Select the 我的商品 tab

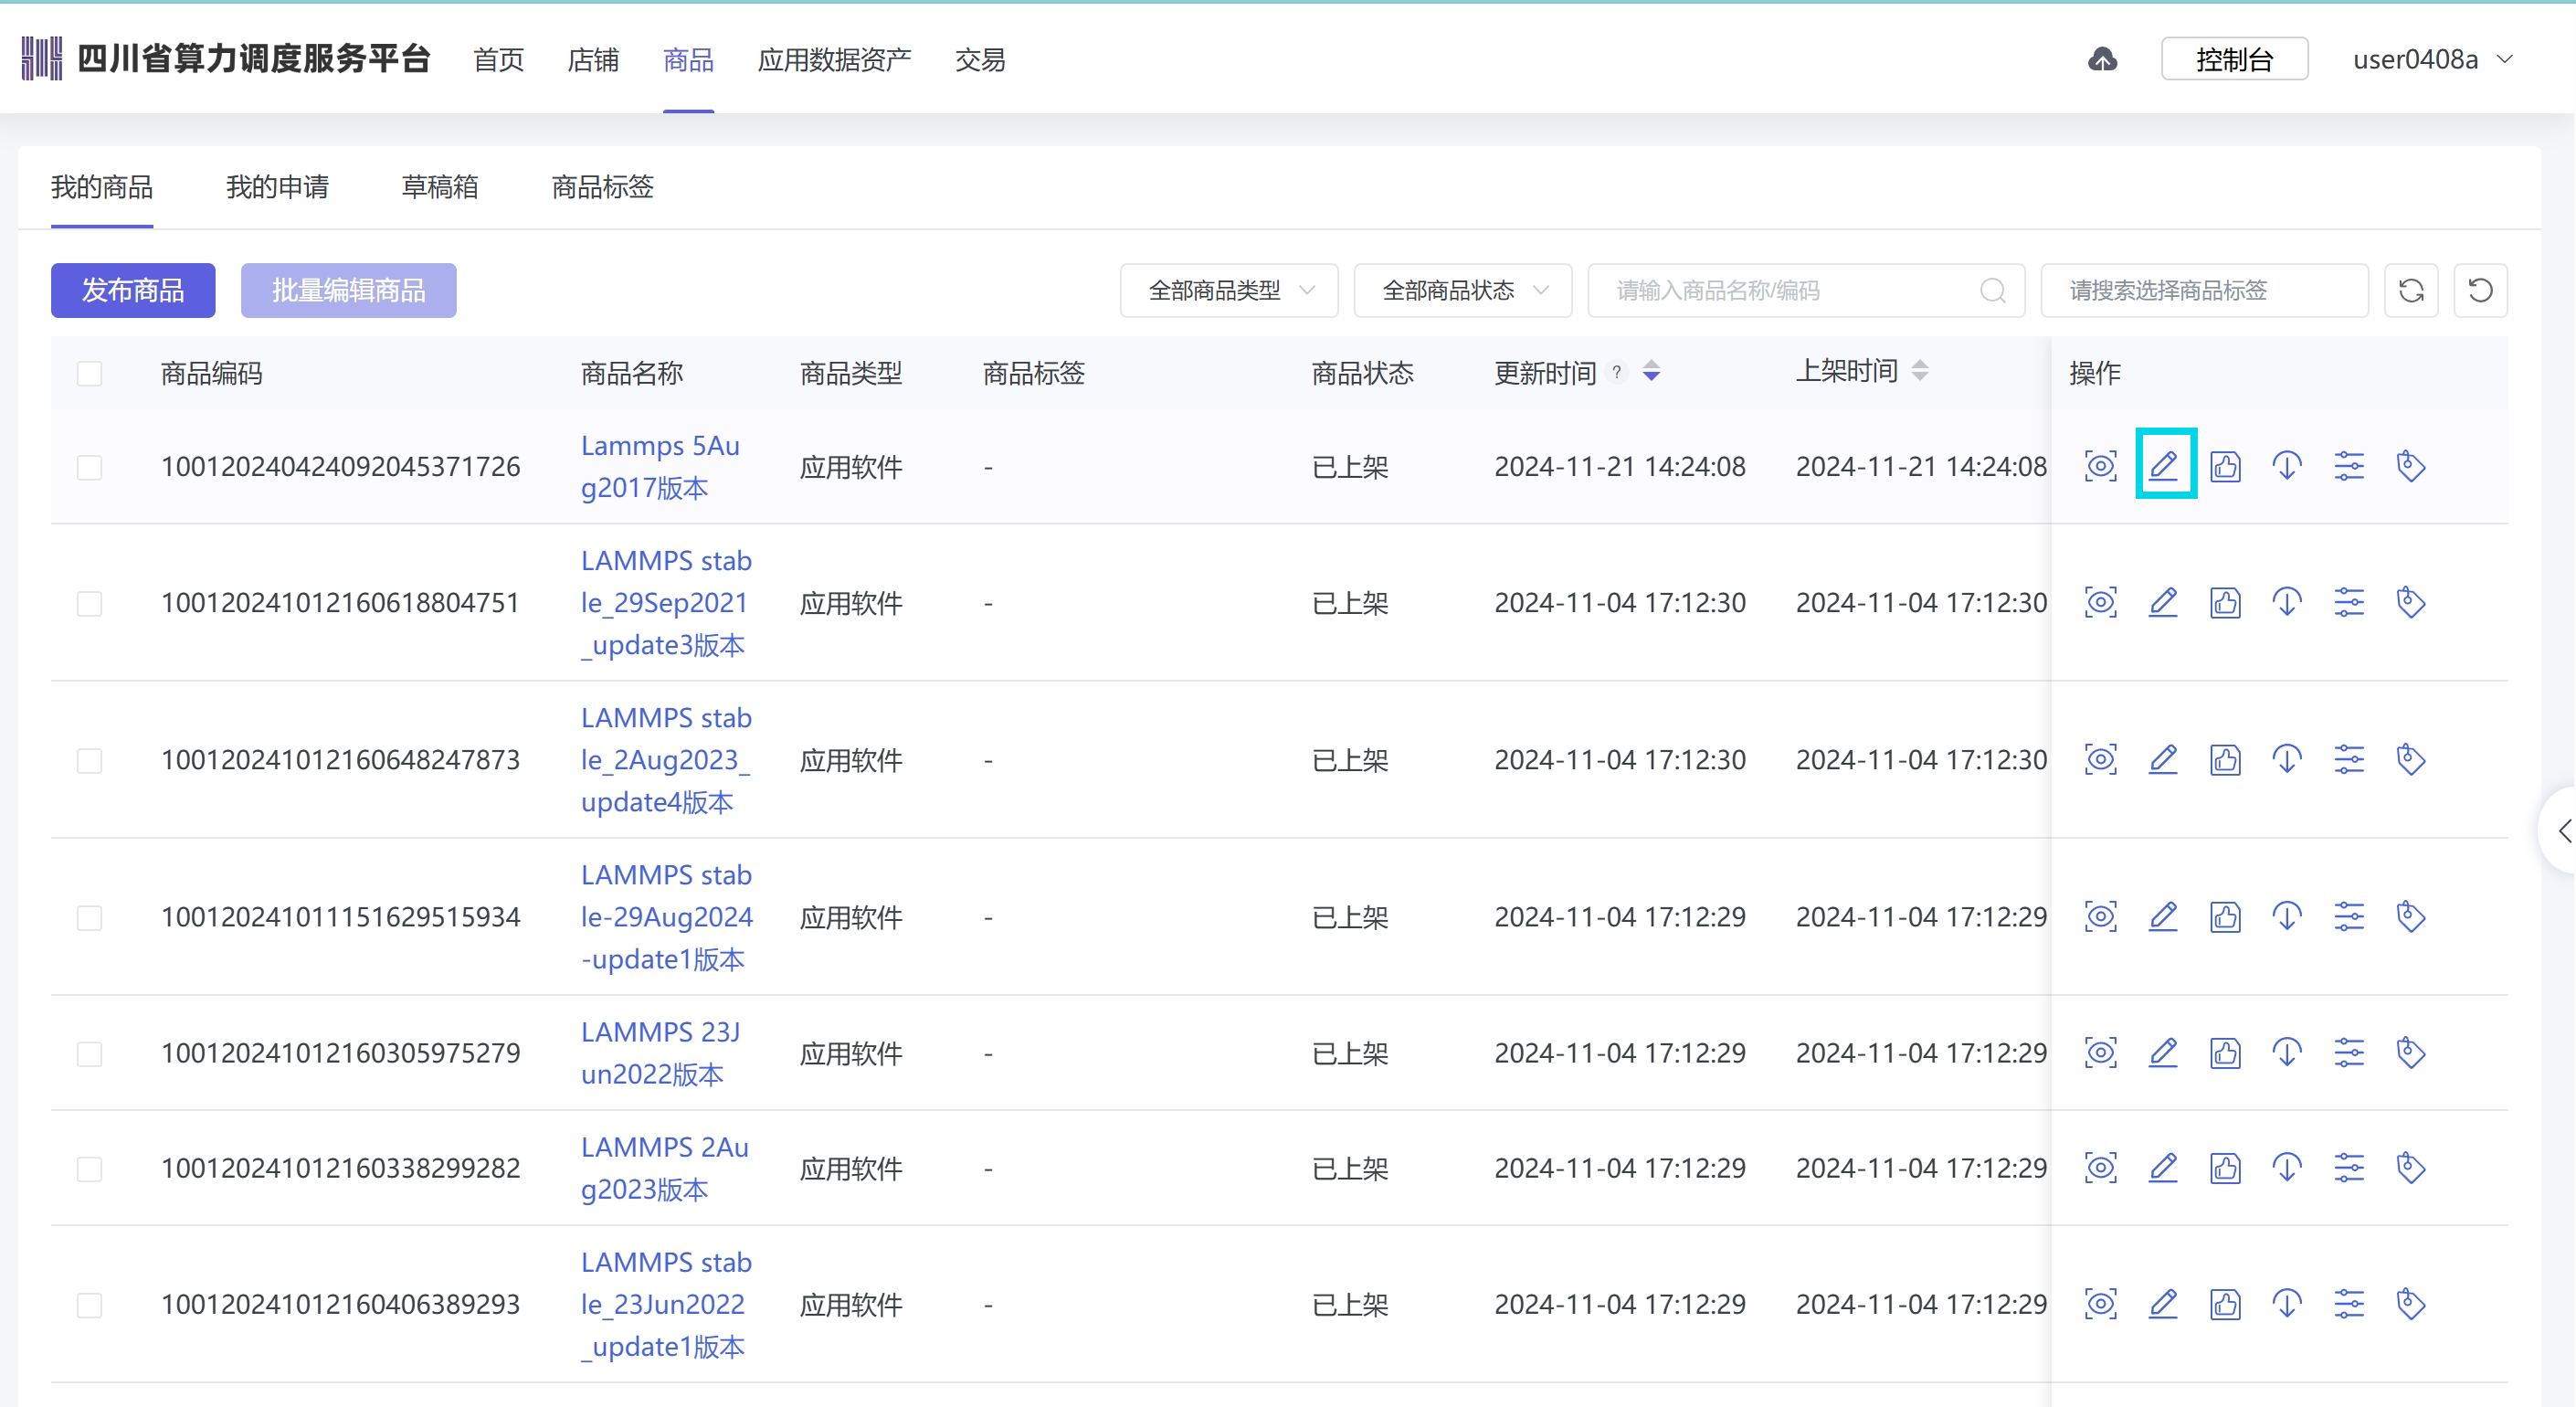(x=102, y=186)
